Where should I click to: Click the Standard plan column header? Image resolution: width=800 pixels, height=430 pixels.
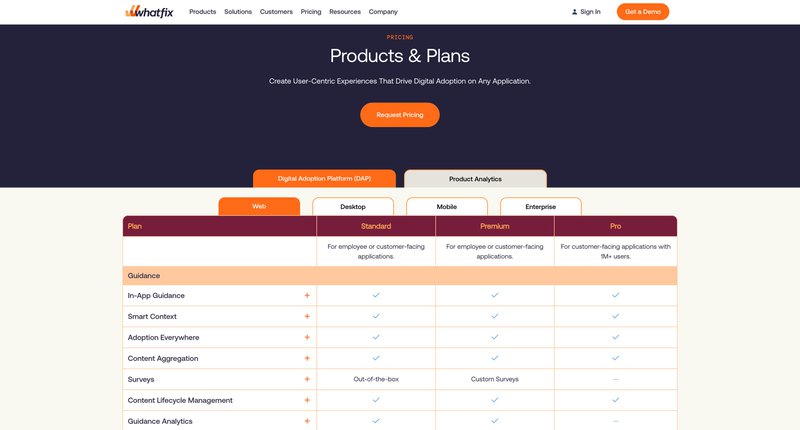click(376, 226)
